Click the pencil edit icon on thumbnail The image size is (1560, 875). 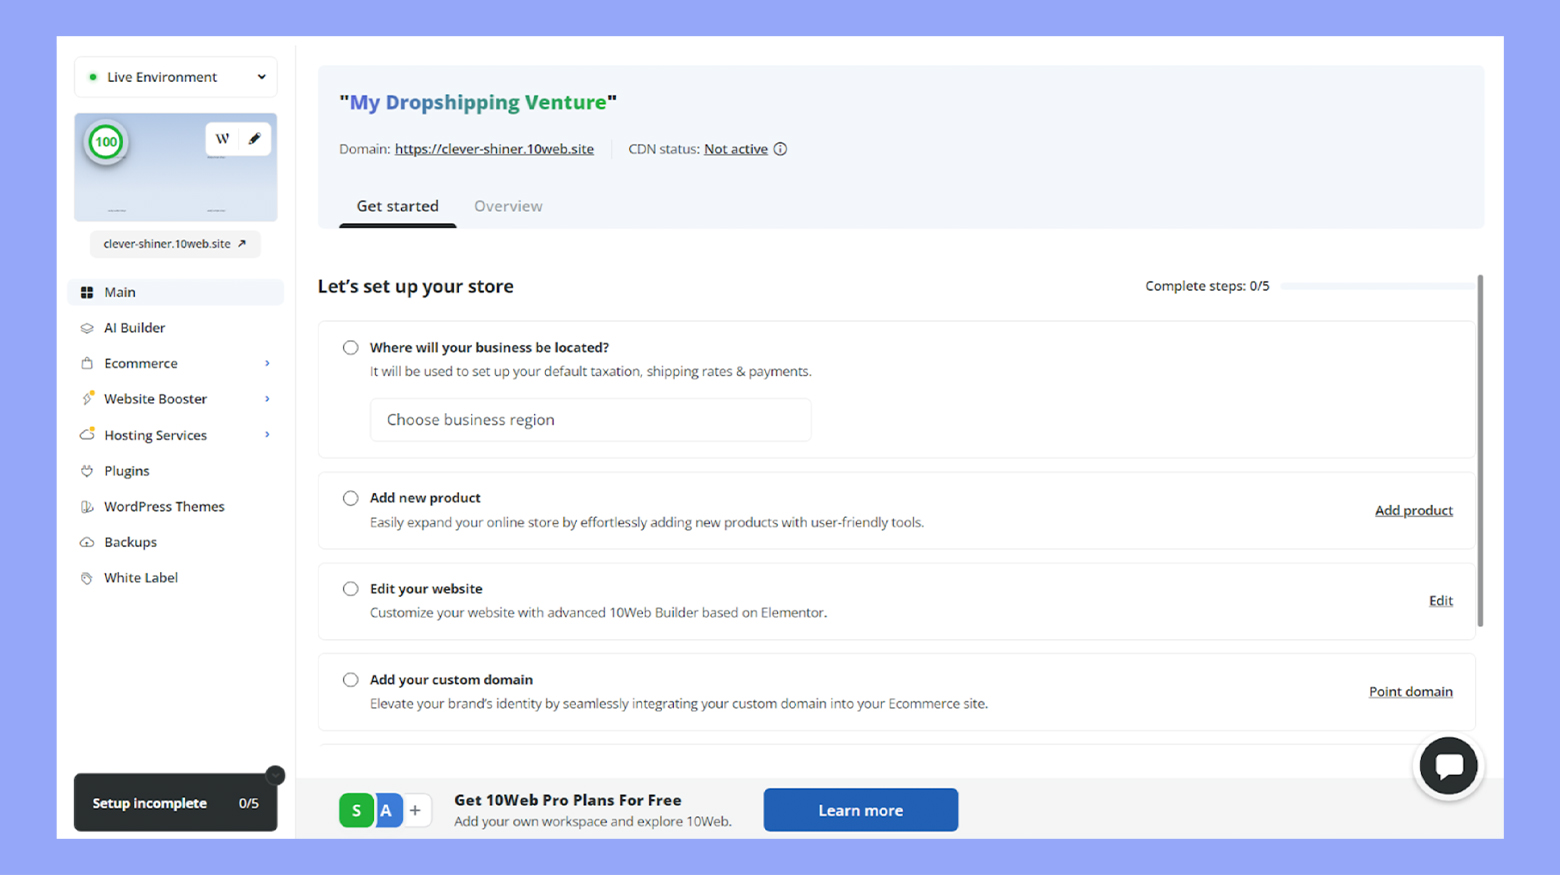[254, 139]
